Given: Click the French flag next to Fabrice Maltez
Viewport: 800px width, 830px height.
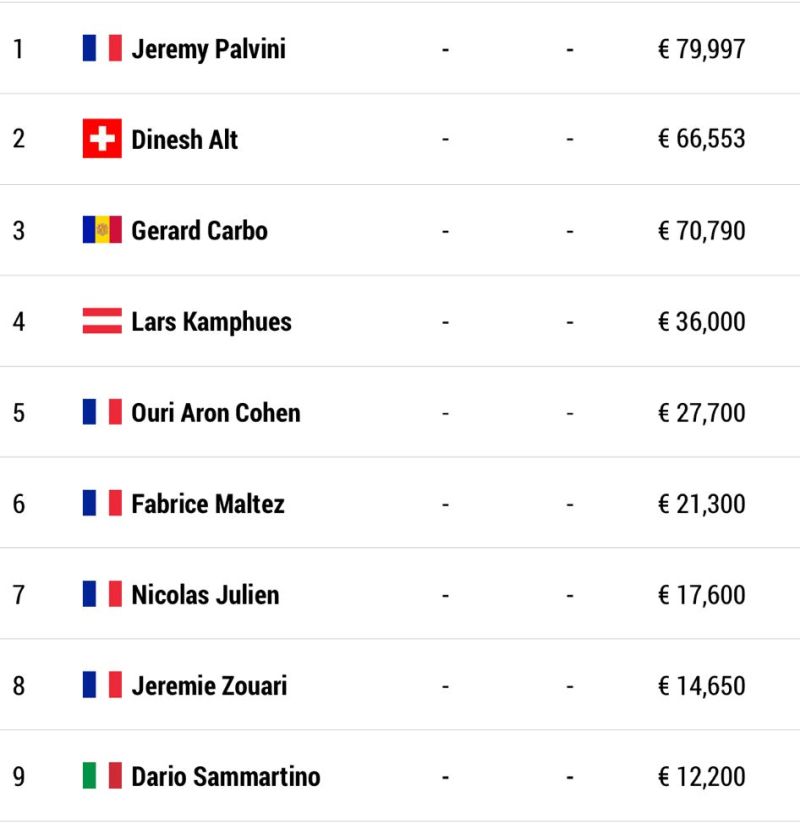Looking at the screenshot, I should [102, 503].
